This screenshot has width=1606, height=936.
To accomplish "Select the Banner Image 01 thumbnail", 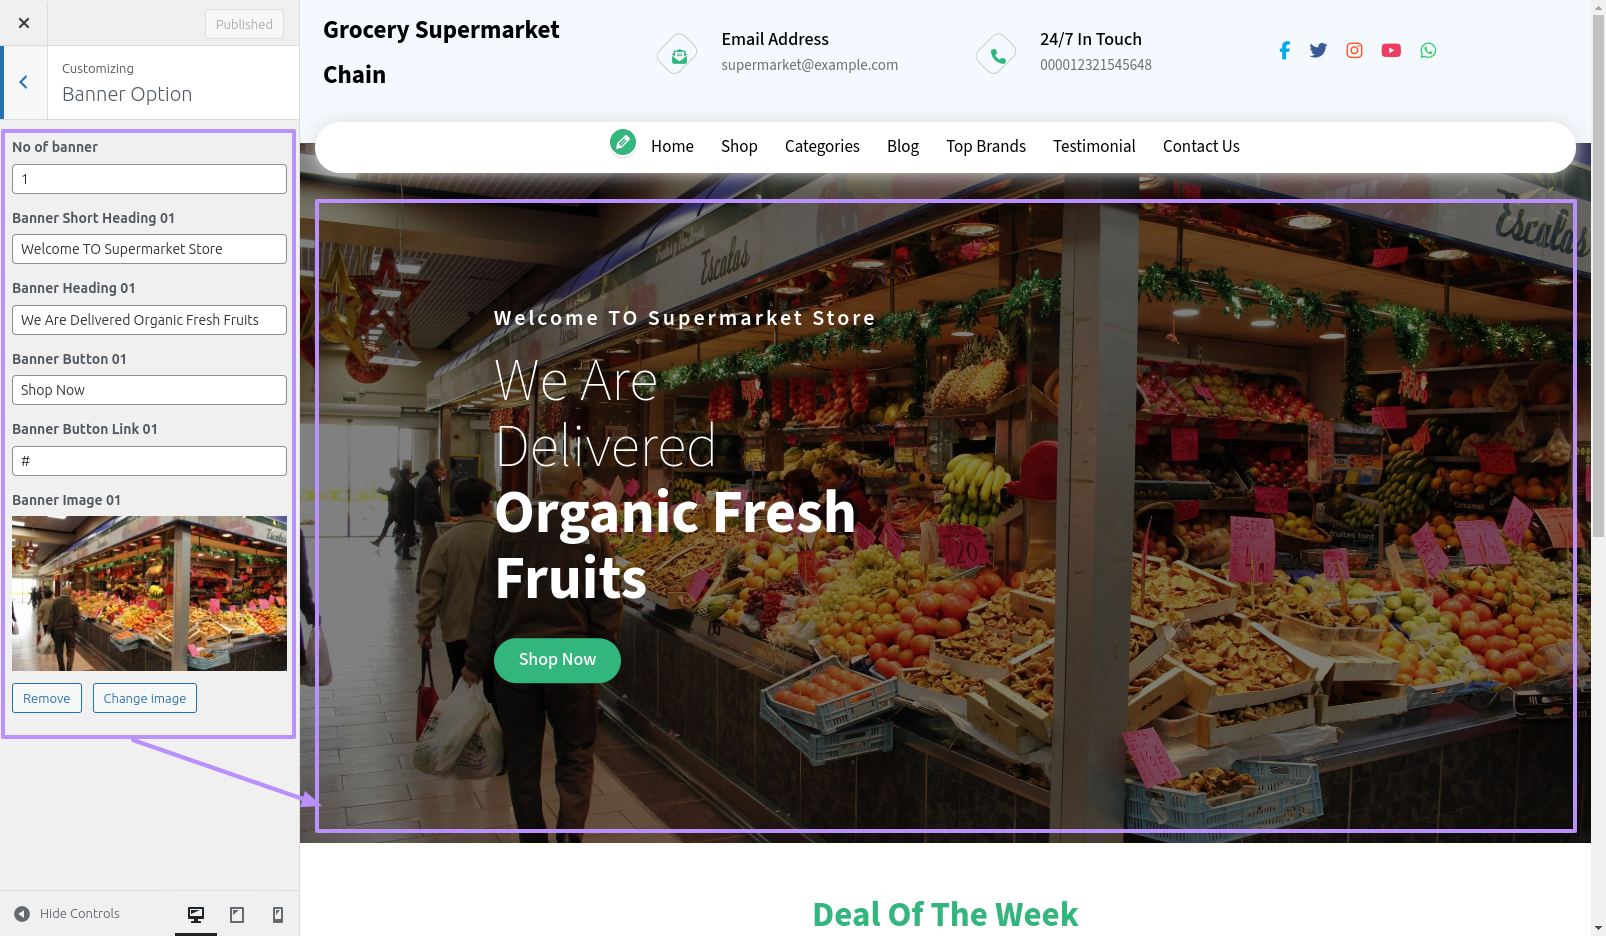I will pyautogui.click(x=149, y=593).
